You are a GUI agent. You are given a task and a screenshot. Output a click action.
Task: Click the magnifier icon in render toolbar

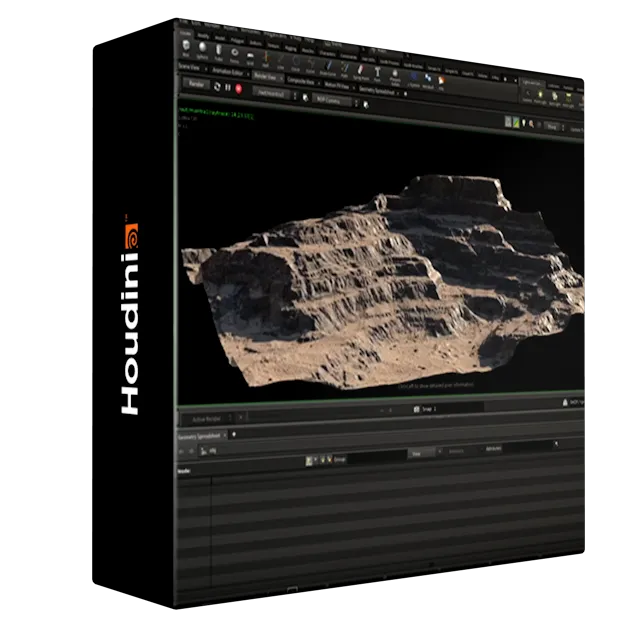tap(532, 124)
